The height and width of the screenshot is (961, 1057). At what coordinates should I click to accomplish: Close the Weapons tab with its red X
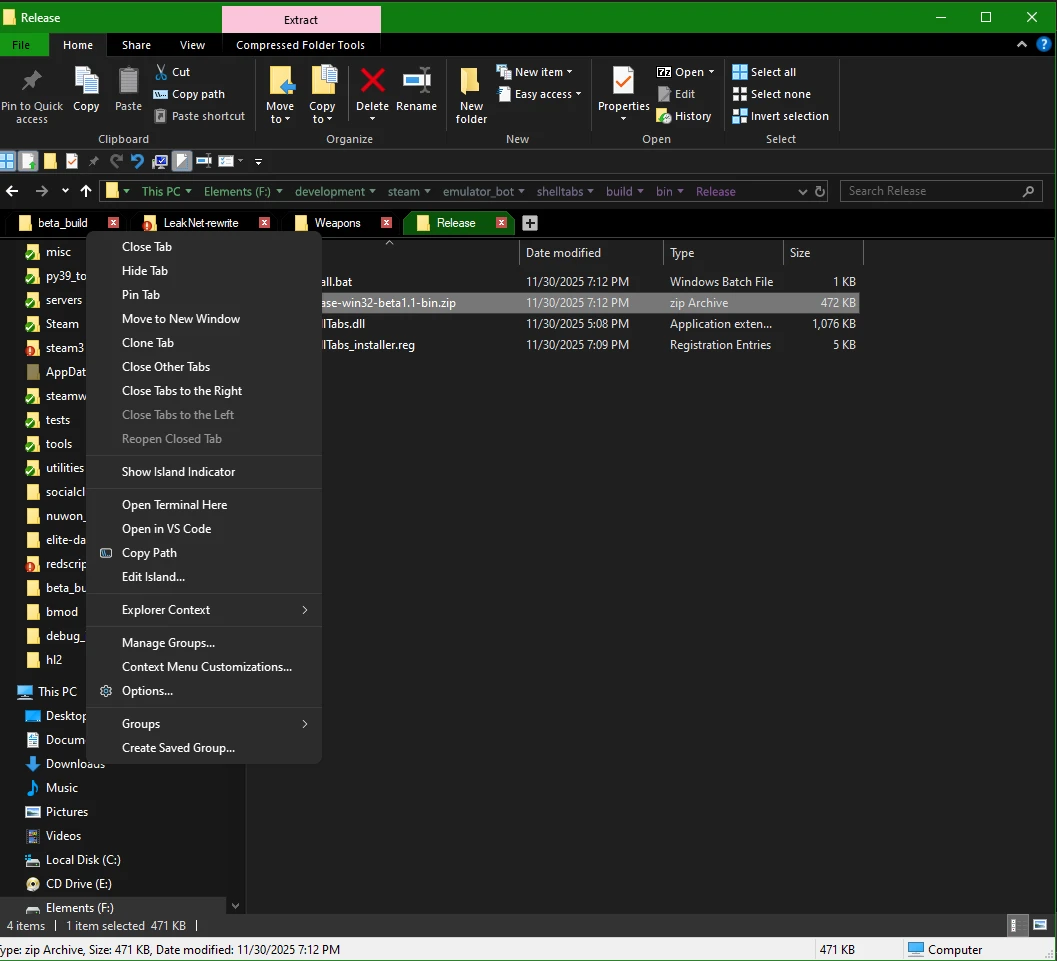click(386, 222)
